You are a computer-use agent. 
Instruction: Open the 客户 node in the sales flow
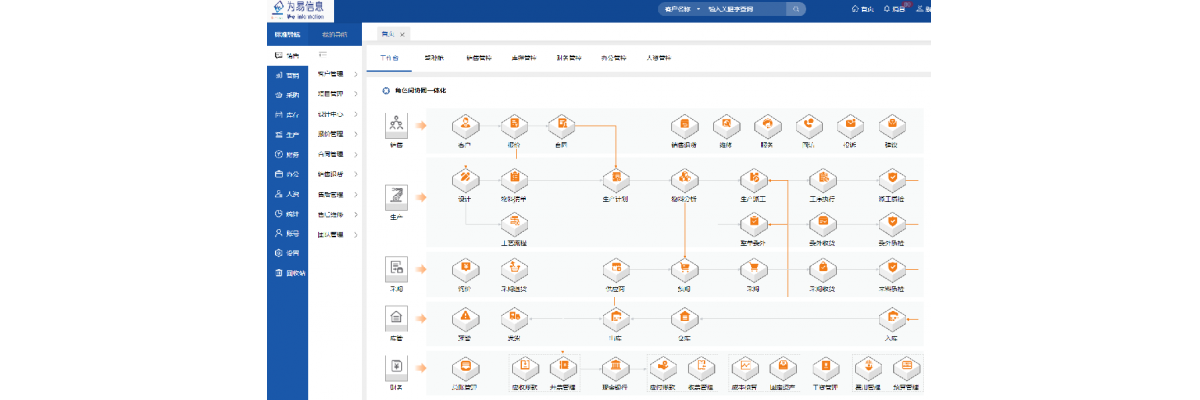click(x=464, y=126)
